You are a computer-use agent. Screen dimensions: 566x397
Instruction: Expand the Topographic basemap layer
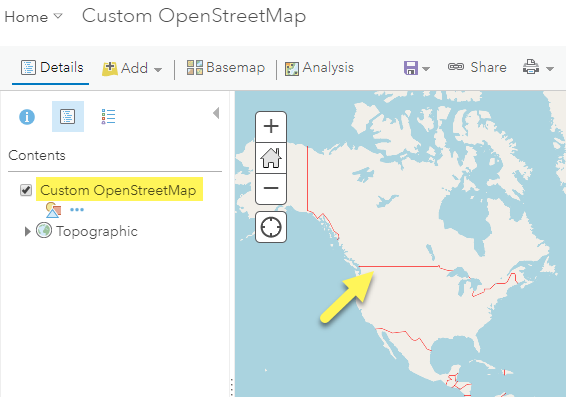pos(27,231)
